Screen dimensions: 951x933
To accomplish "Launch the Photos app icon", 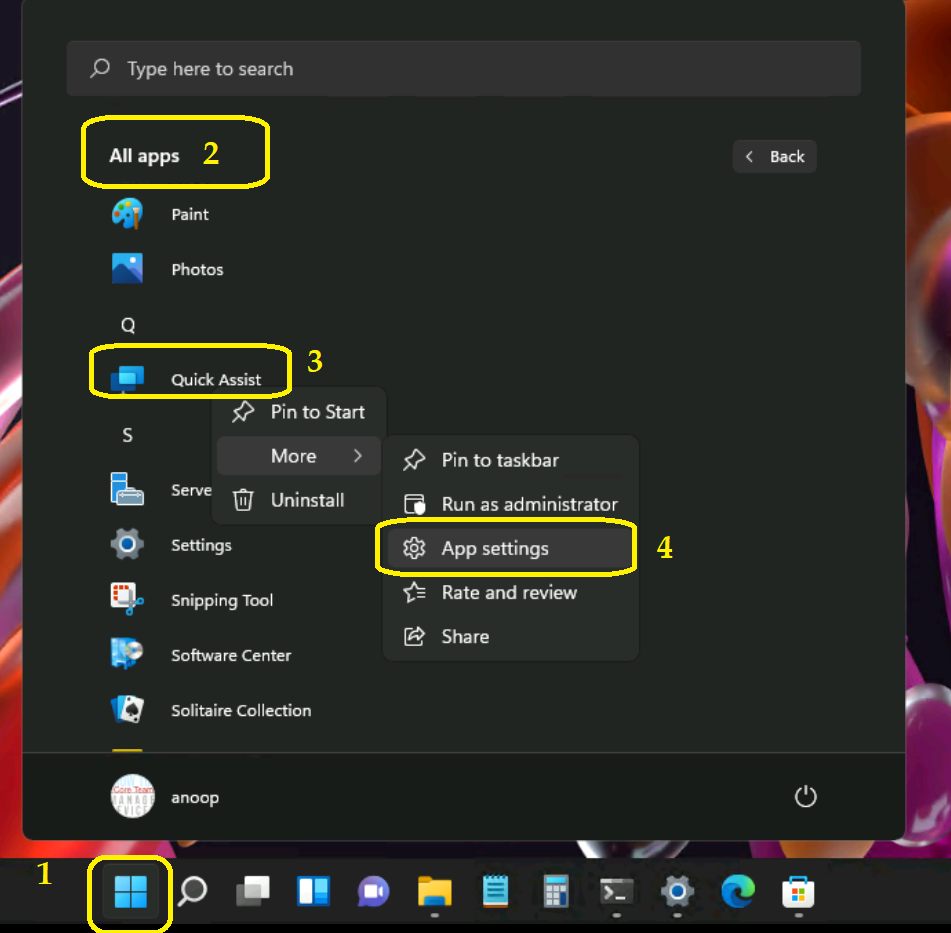I will pyautogui.click(x=127, y=268).
